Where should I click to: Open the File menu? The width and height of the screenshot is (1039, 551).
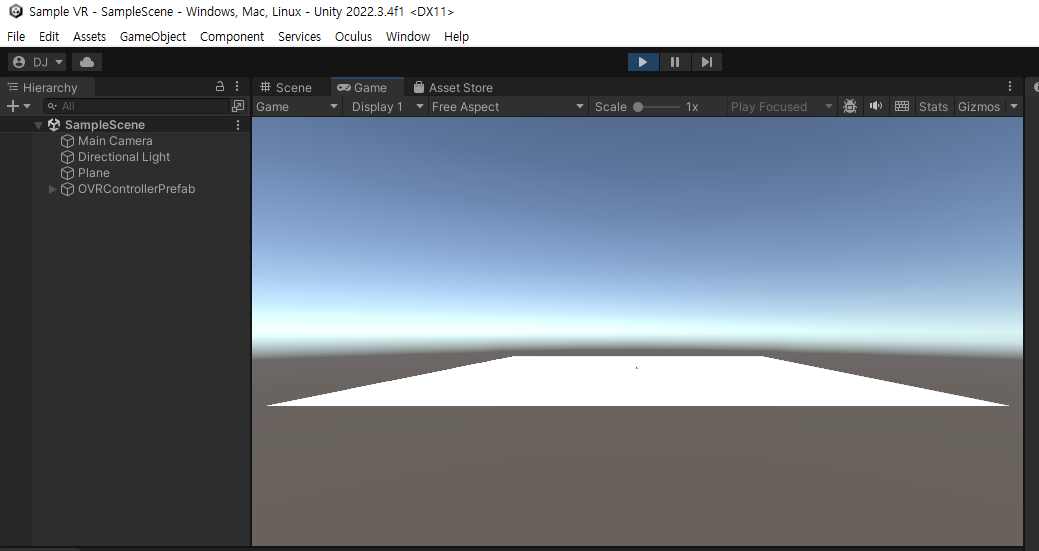pos(16,36)
